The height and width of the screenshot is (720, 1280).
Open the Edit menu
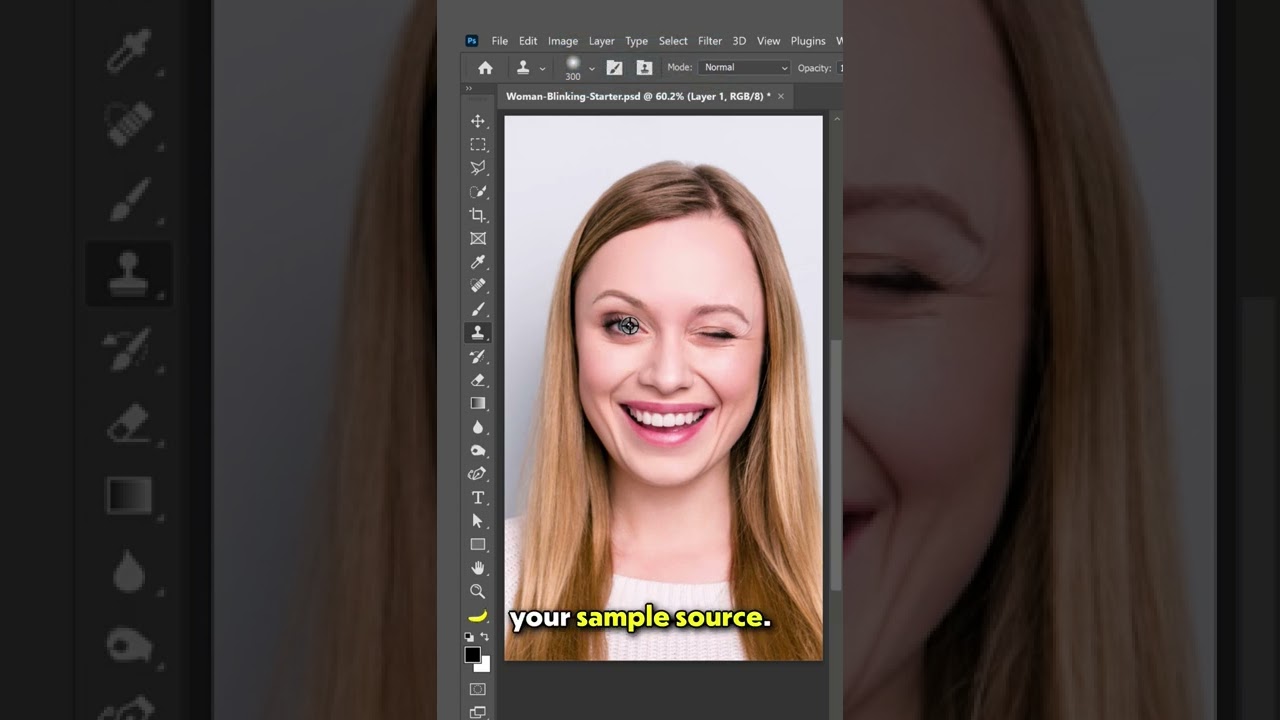pos(528,41)
